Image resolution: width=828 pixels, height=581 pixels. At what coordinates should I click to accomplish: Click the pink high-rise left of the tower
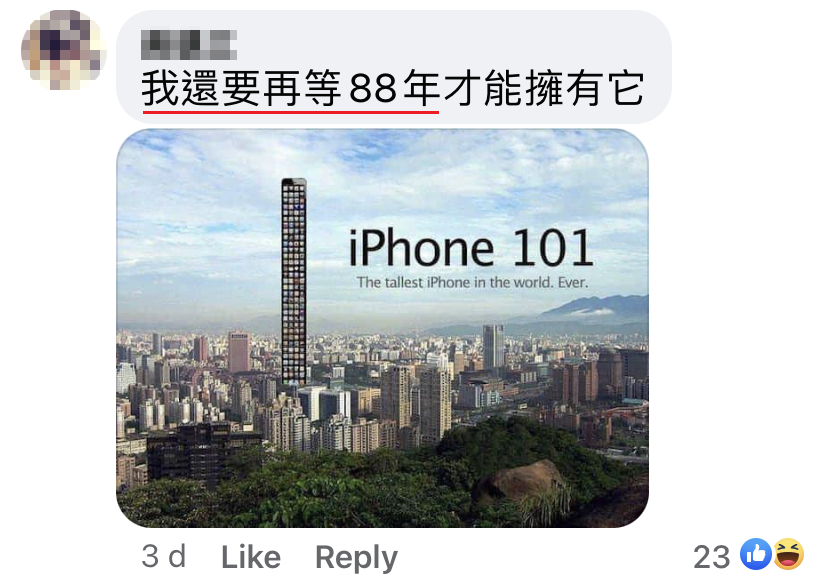[239, 352]
